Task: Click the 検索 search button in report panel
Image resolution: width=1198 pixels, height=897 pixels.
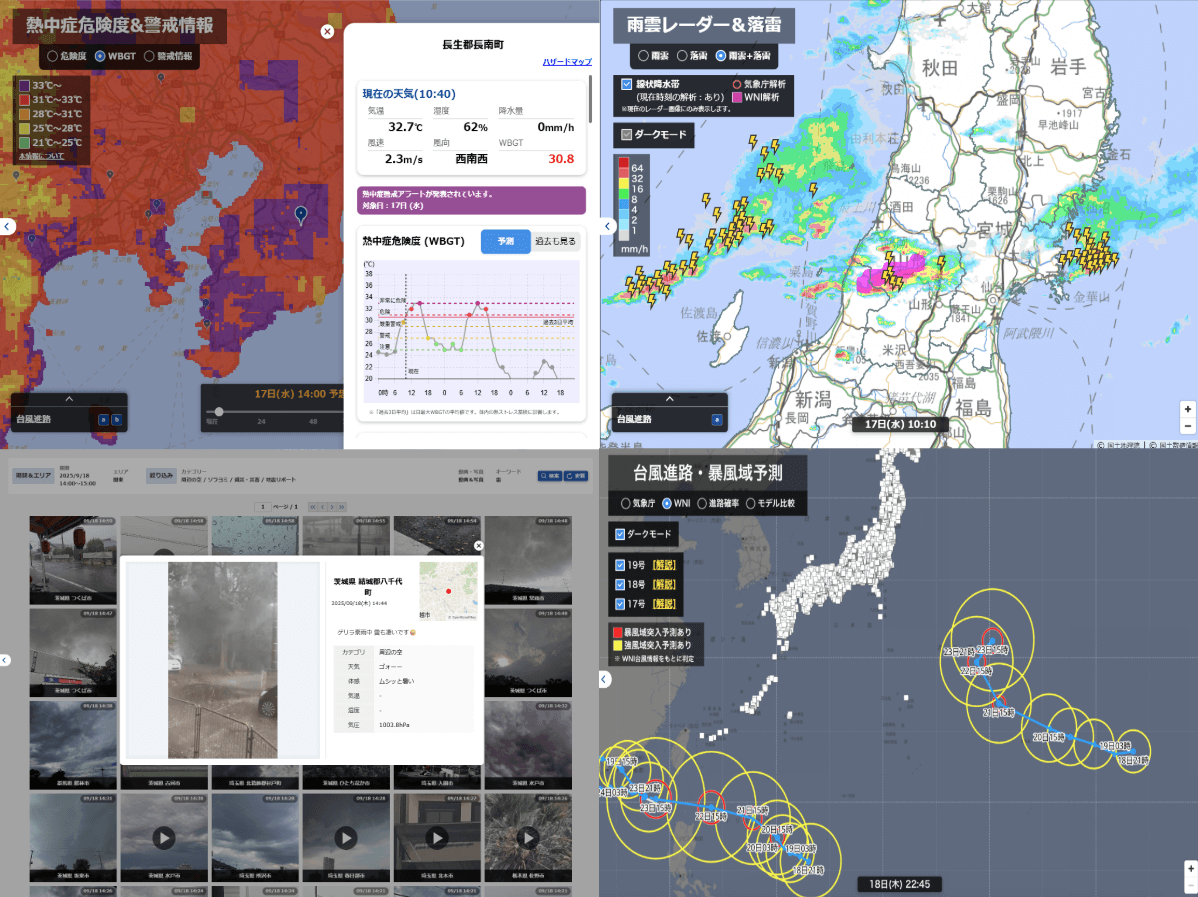Action: click(548, 476)
